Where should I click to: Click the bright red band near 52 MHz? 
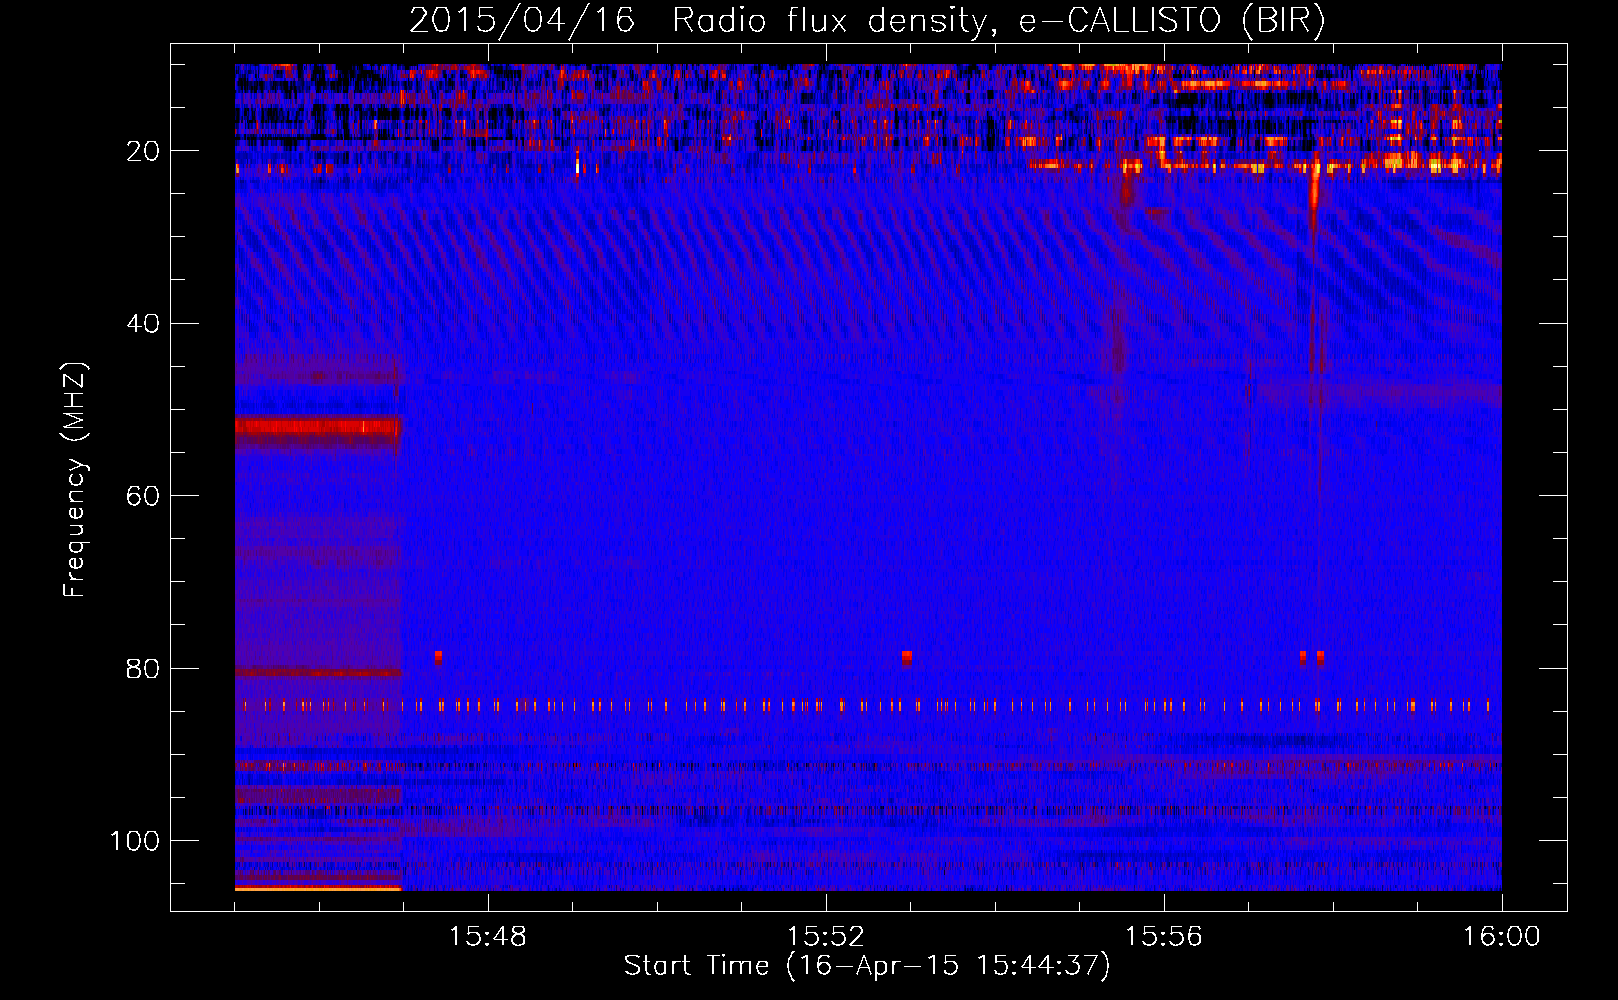(x=317, y=428)
